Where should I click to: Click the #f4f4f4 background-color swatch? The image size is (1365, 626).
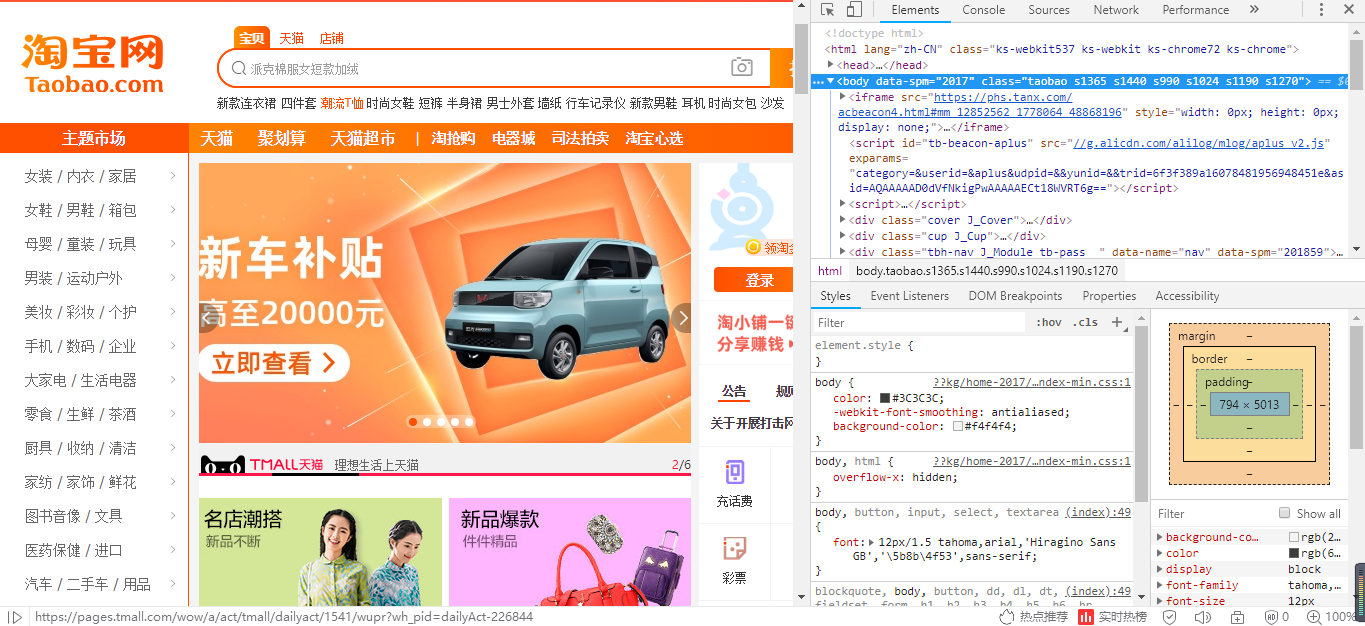958,426
